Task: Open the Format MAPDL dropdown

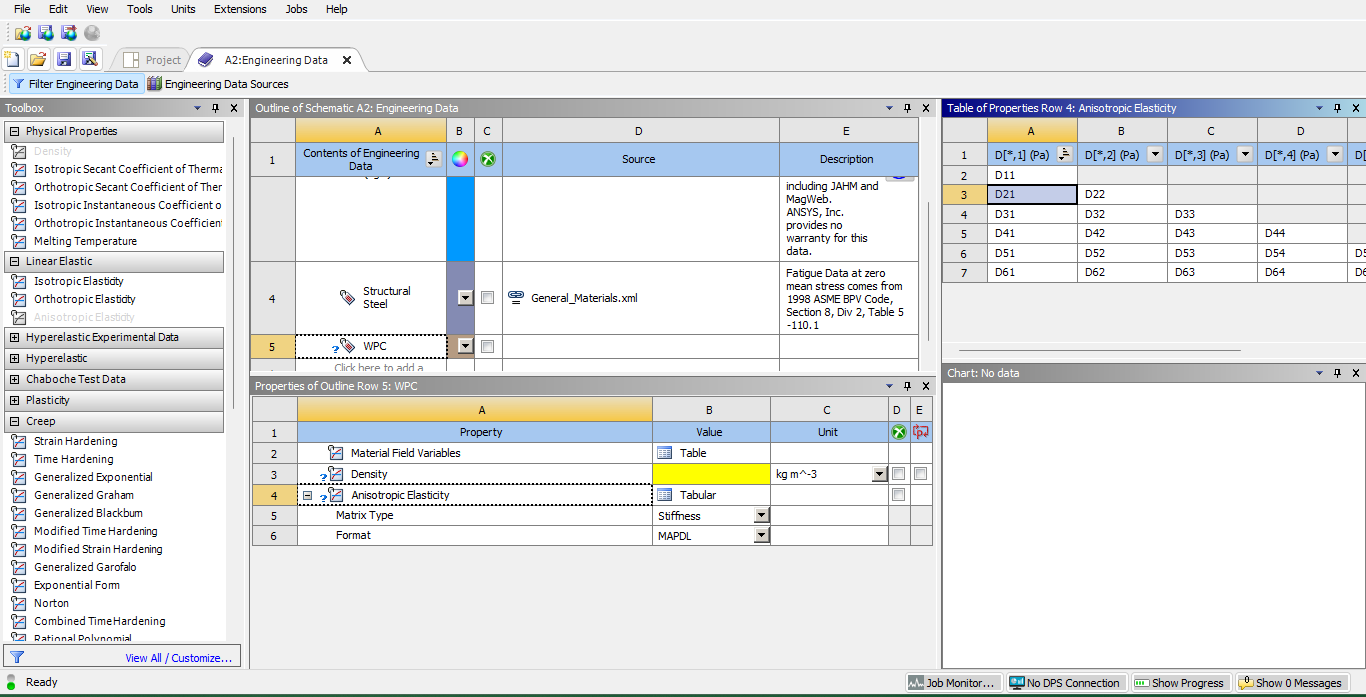Action: point(761,536)
